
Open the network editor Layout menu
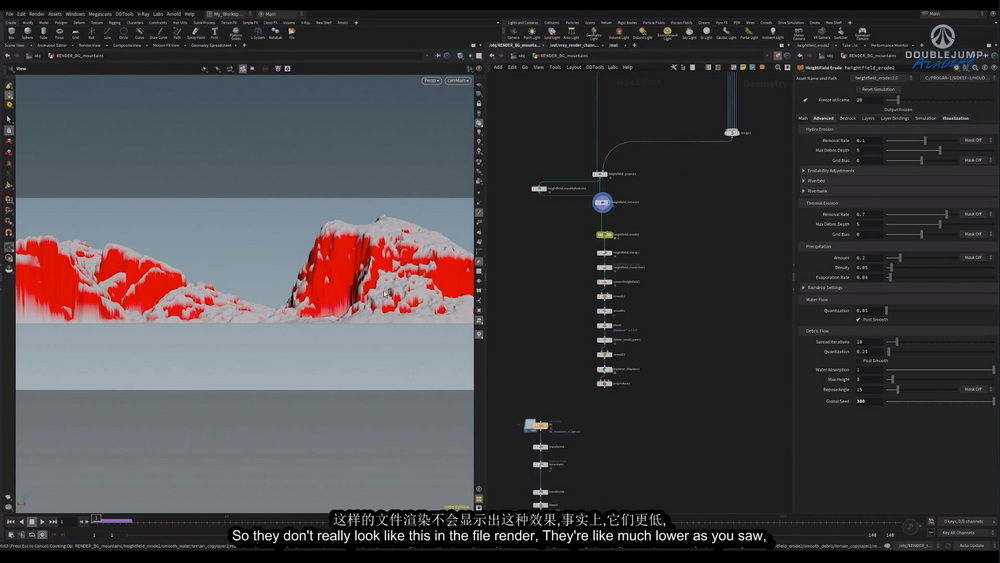[573, 67]
